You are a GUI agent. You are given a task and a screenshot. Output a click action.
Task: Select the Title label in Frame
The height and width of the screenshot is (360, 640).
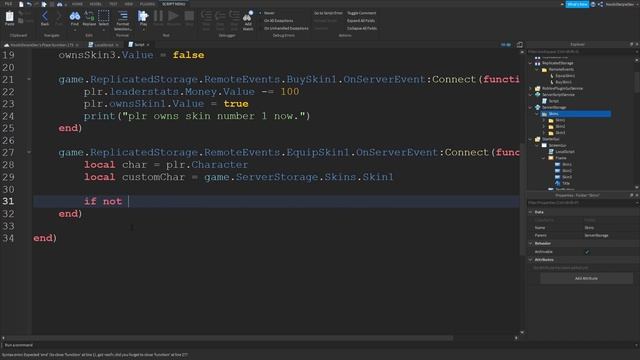566,183
